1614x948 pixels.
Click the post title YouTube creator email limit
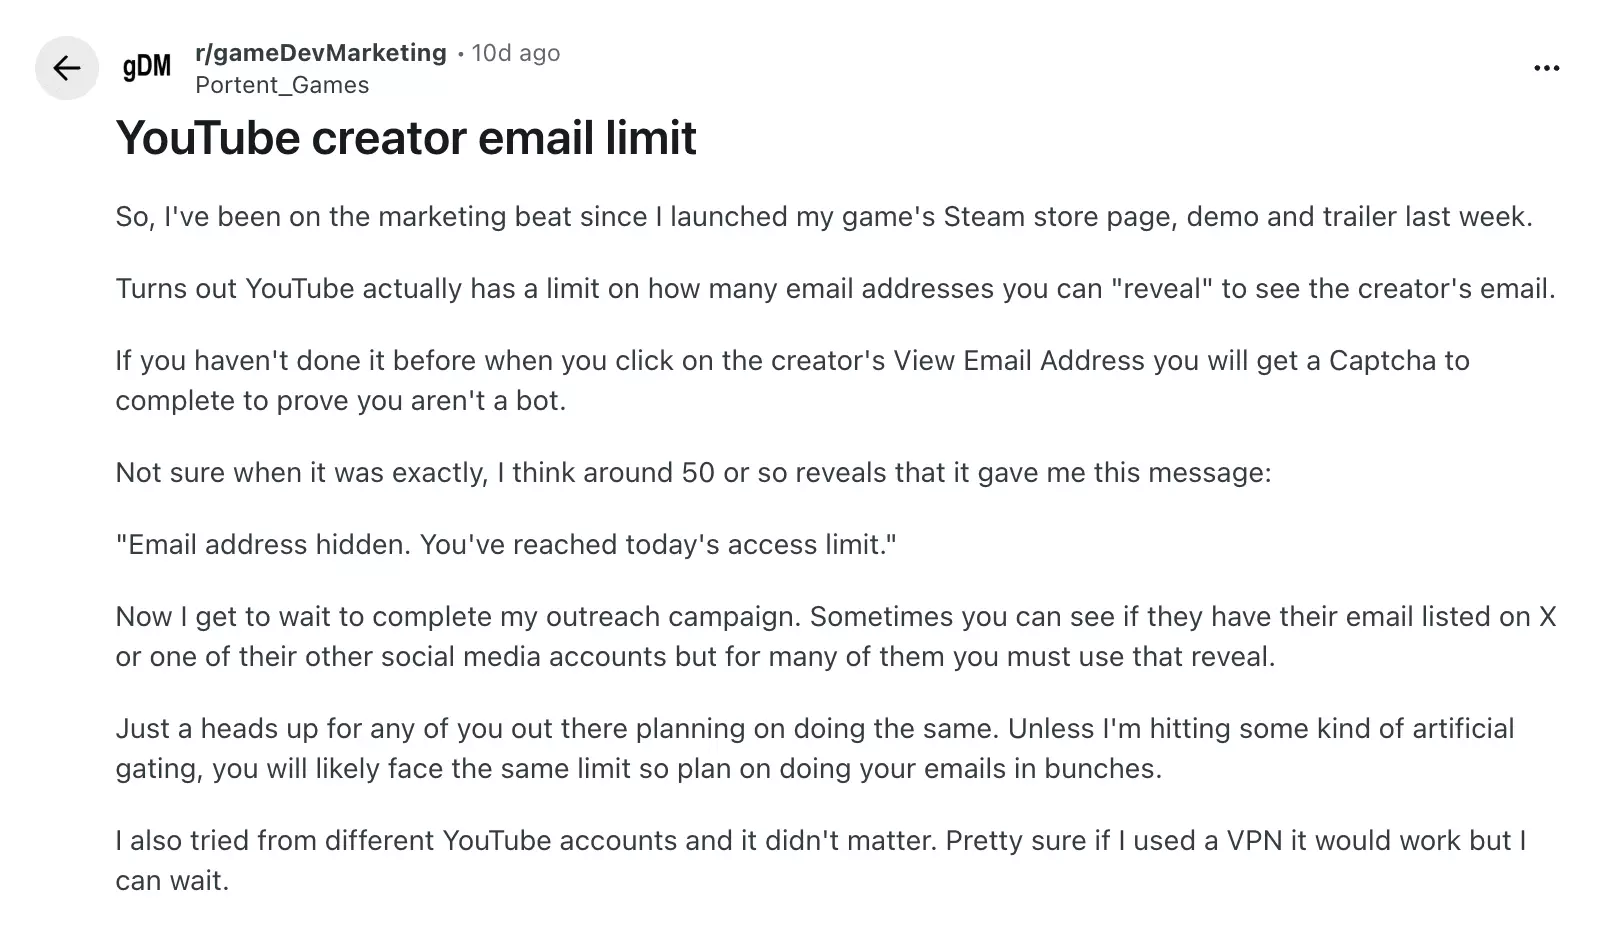[406, 137]
